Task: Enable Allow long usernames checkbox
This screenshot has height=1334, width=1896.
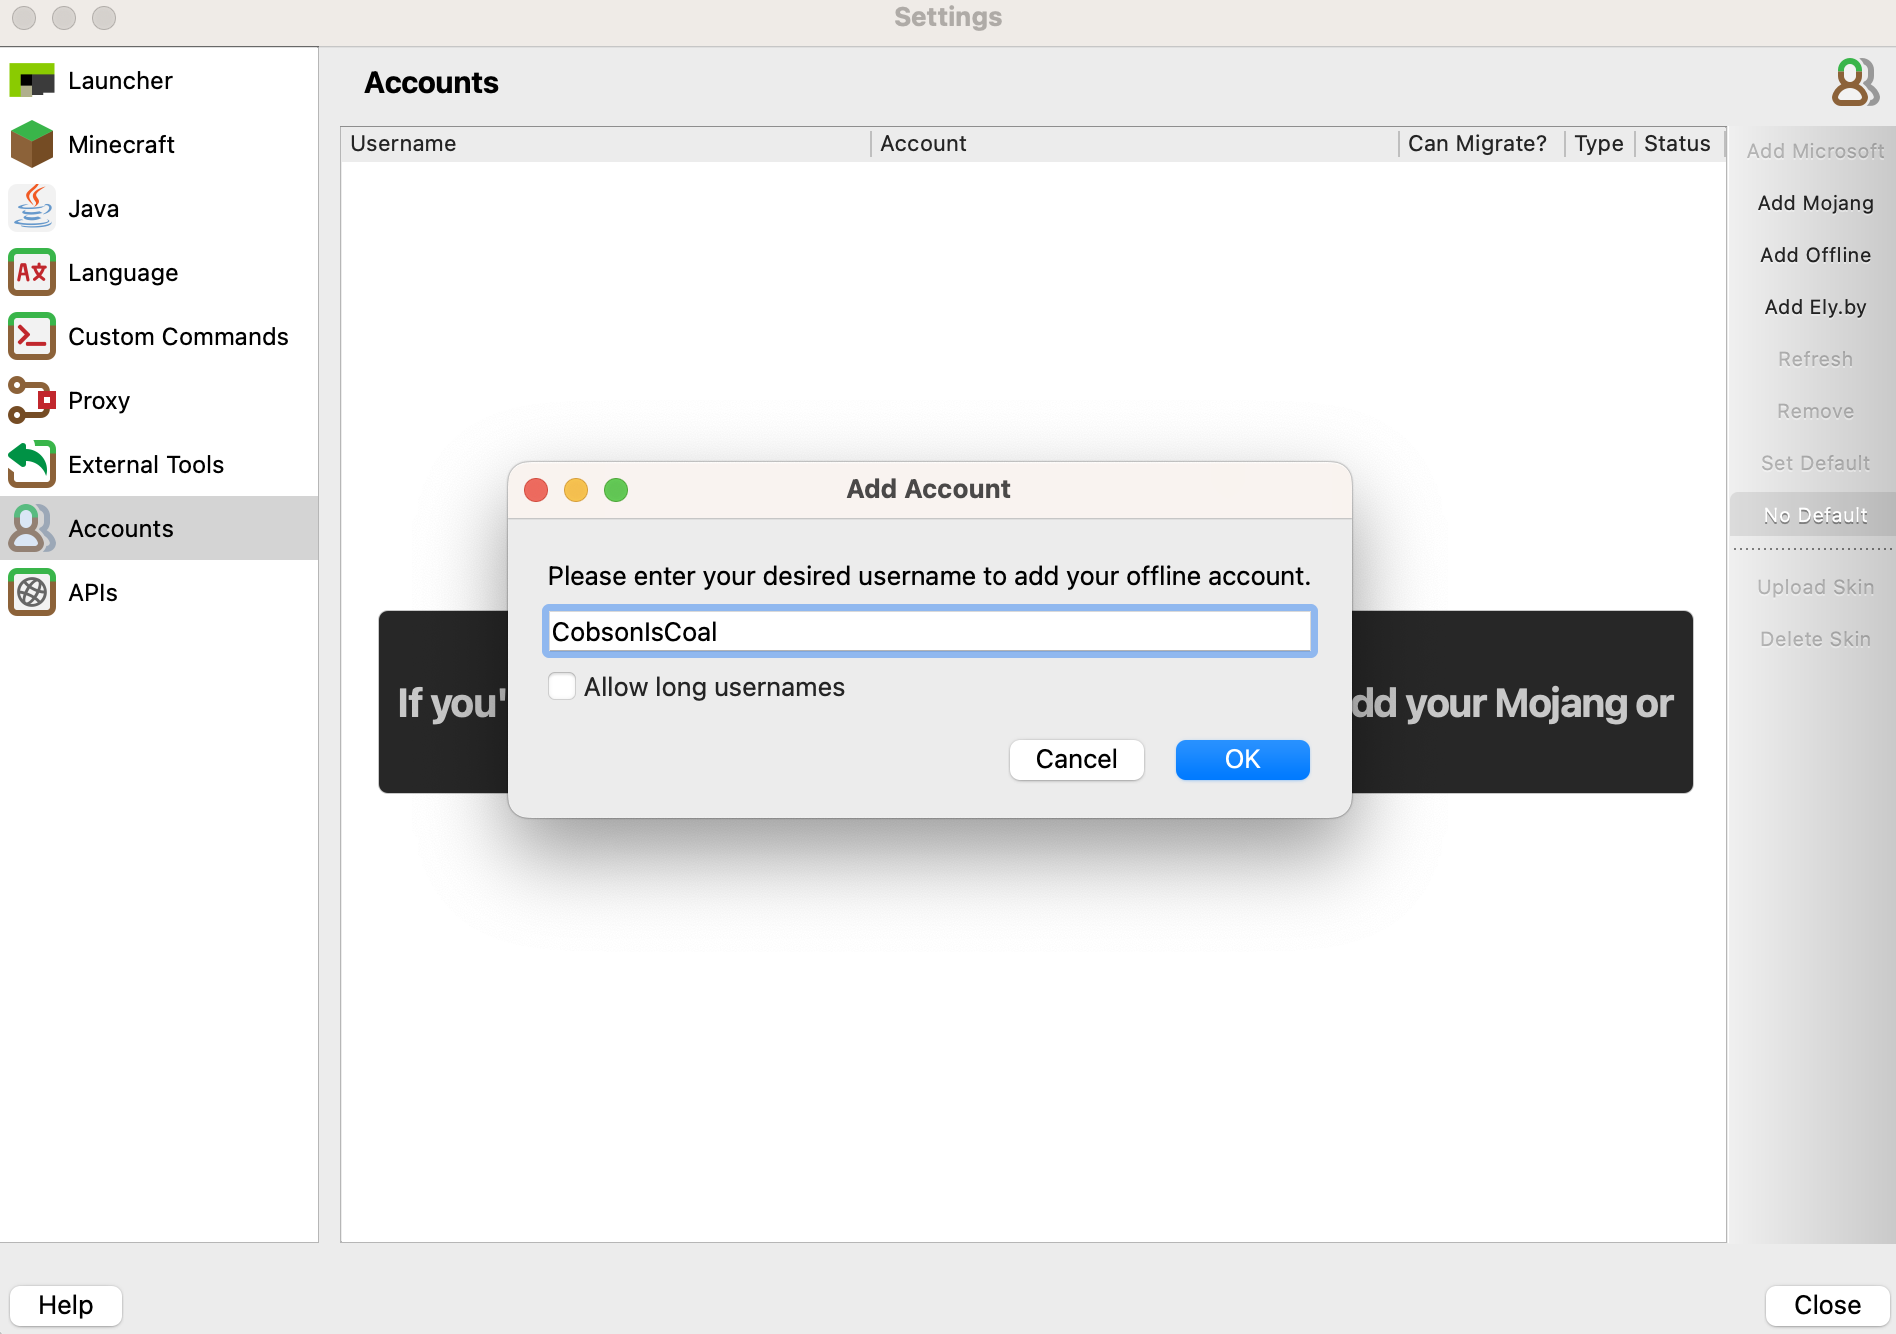Action: [562, 687]
